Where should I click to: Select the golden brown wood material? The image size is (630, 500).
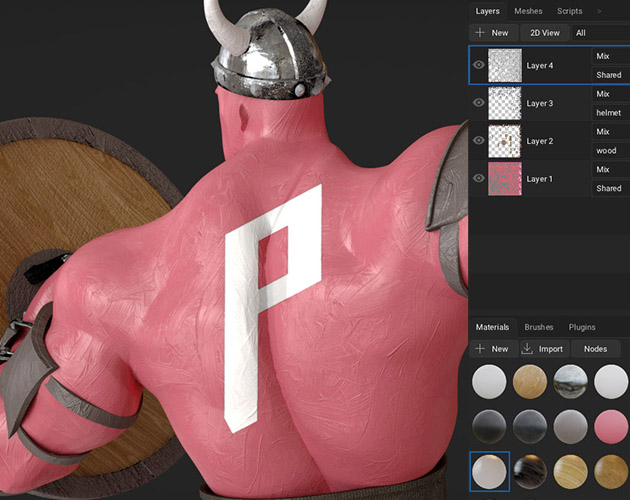611,472
